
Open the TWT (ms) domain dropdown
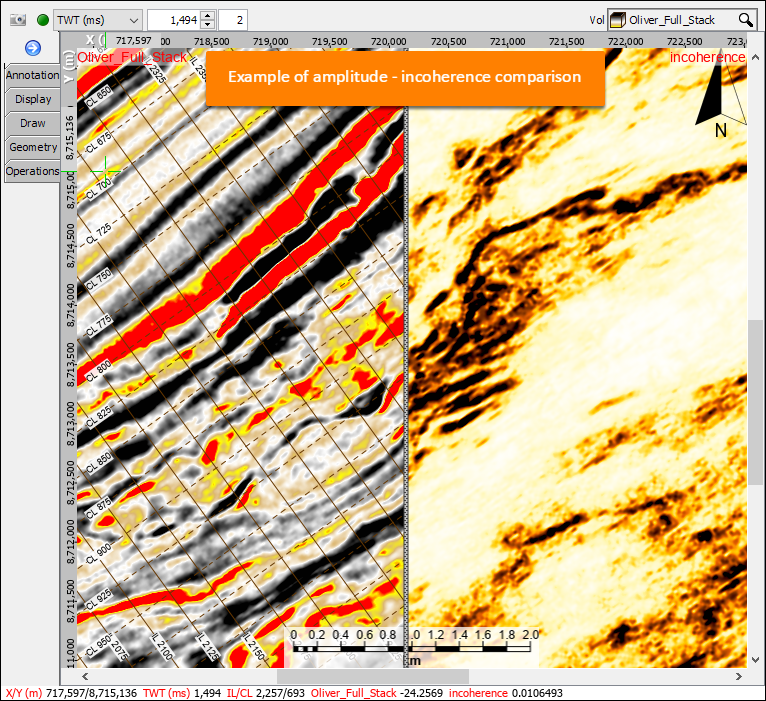point(98,20)
